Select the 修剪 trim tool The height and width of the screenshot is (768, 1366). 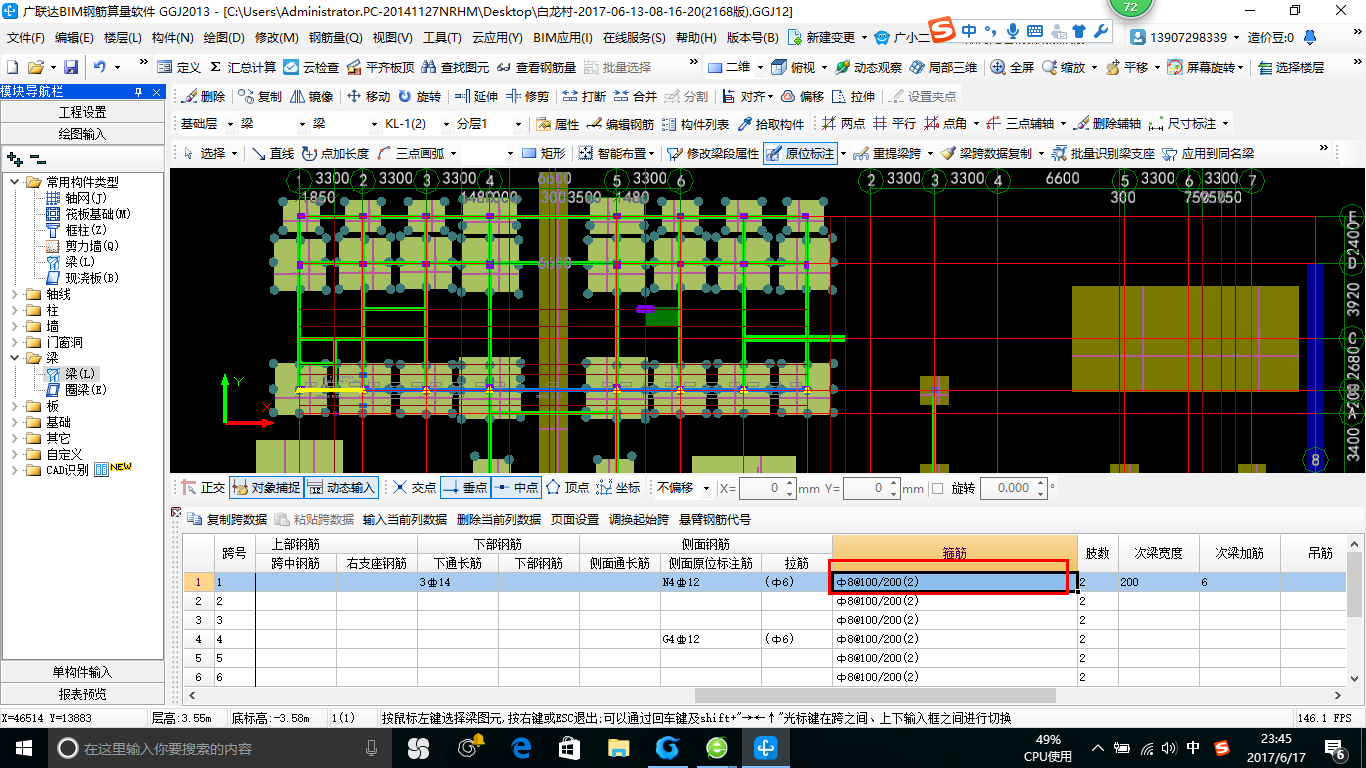click(x=527, y=97)
